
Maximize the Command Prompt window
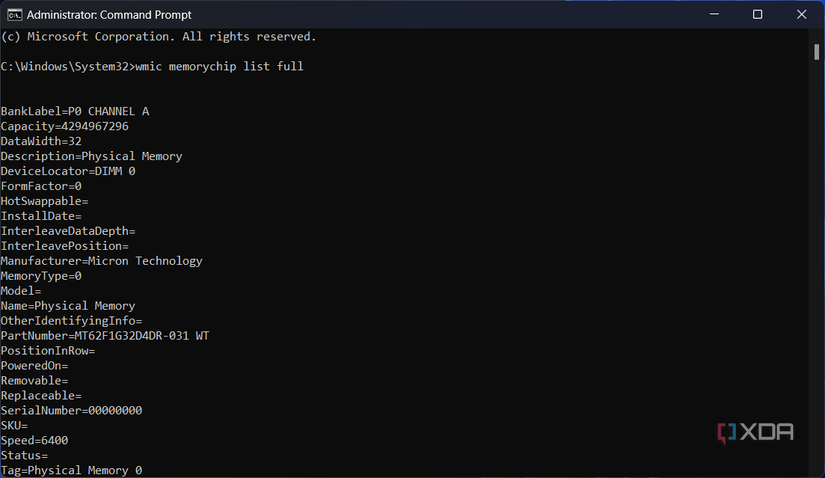tap(758, 14)
